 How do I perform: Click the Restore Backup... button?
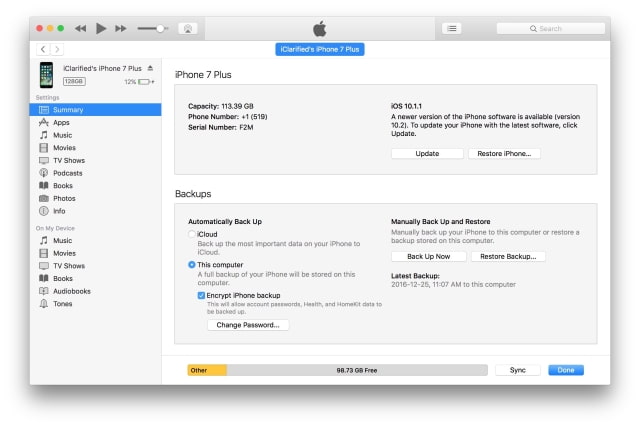pos(508,256)
